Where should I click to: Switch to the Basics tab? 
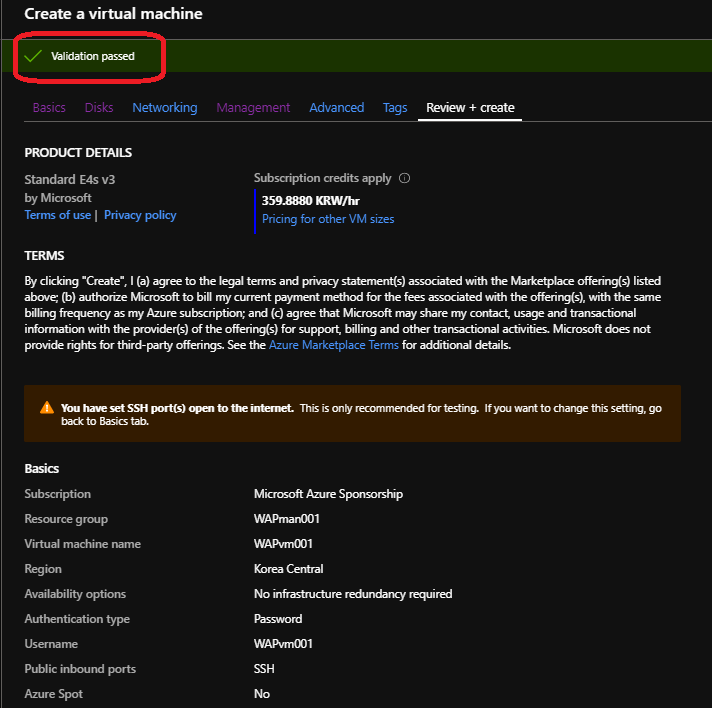(x=49, y=108)
